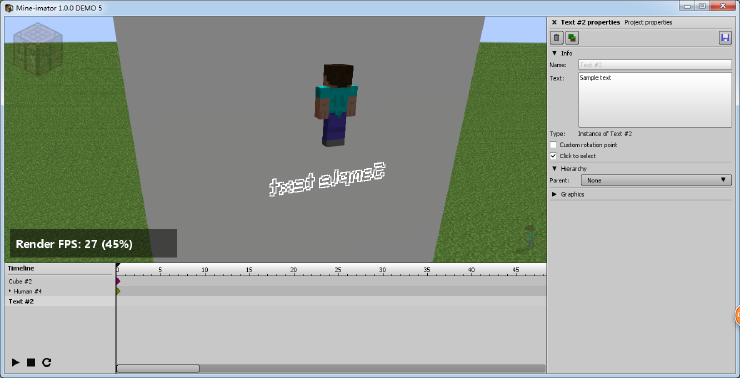Image resolution: width=740 pixels, height=378 pixels.
Task: Close the Text #2 properties panel
Action: pyautogui.click(x=554, y=22)
